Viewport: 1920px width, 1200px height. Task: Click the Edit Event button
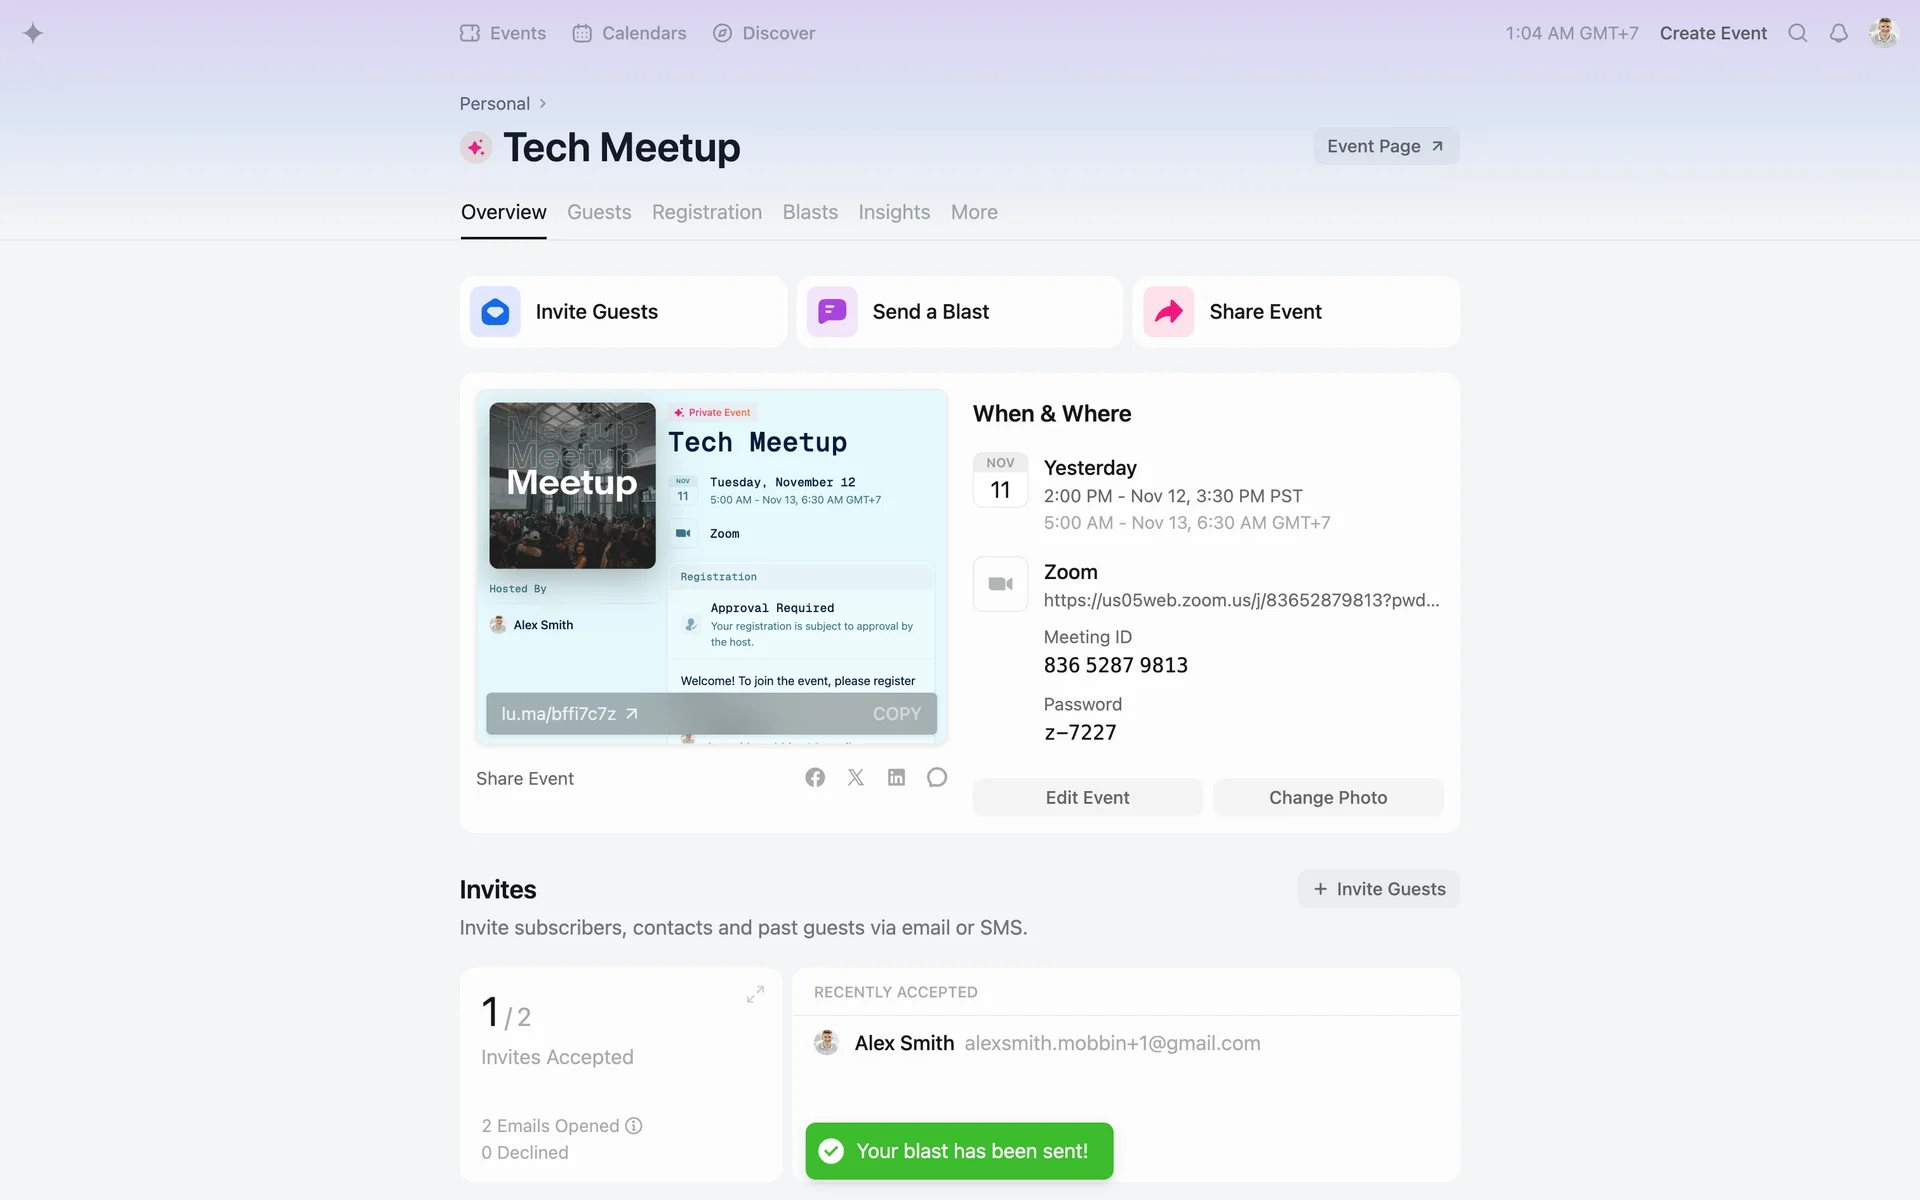[x=1087, y=797]
